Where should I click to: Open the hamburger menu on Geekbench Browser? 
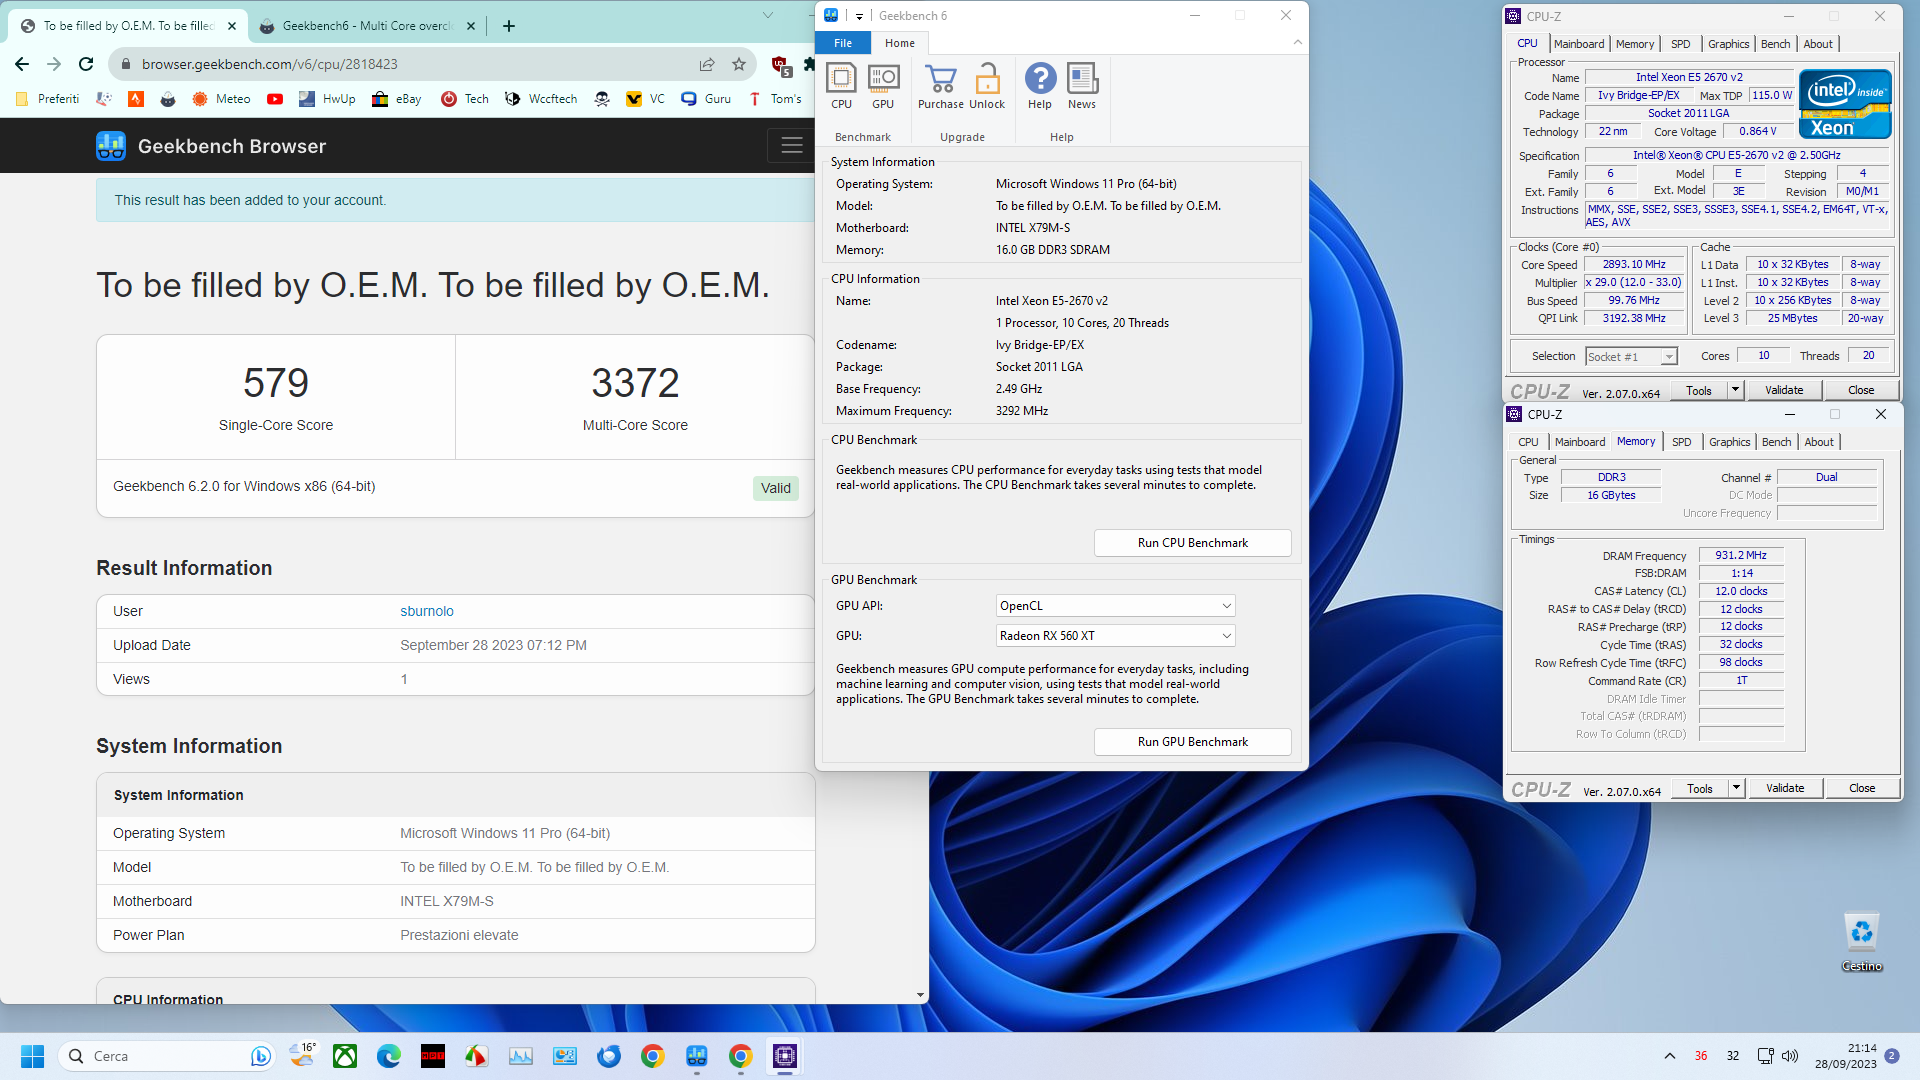coord(792,146)
